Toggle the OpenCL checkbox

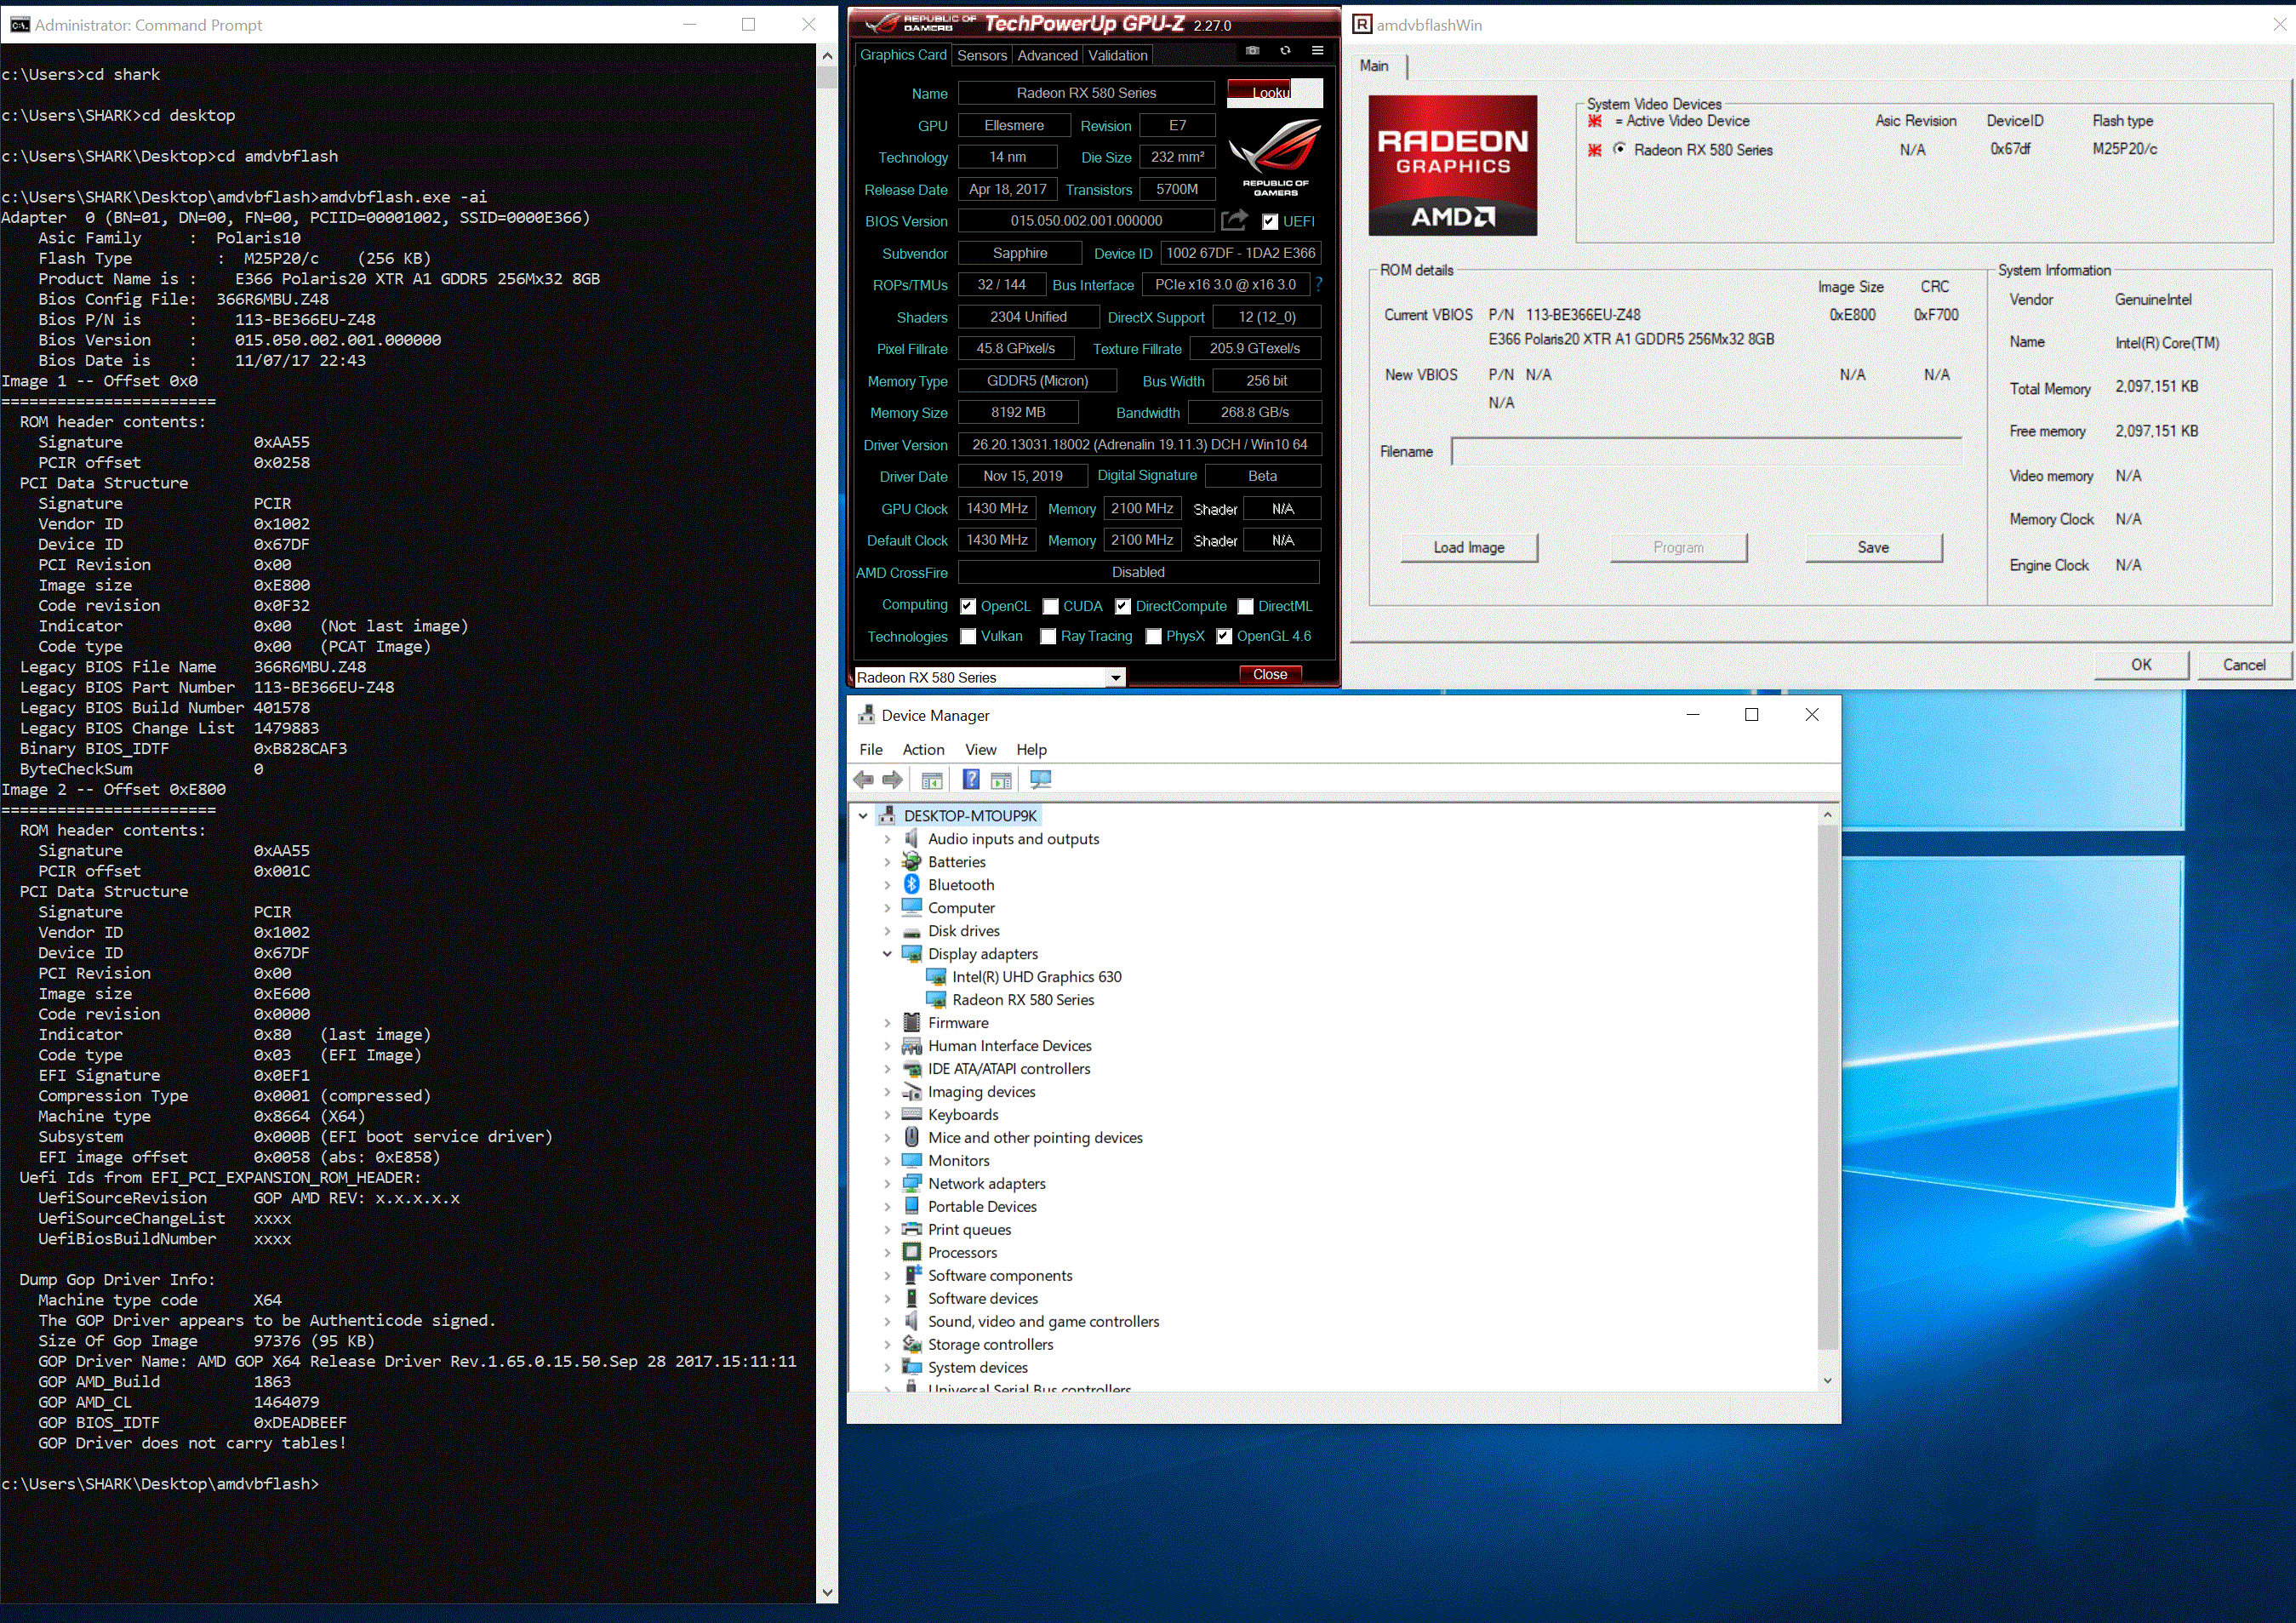[968, 607]
